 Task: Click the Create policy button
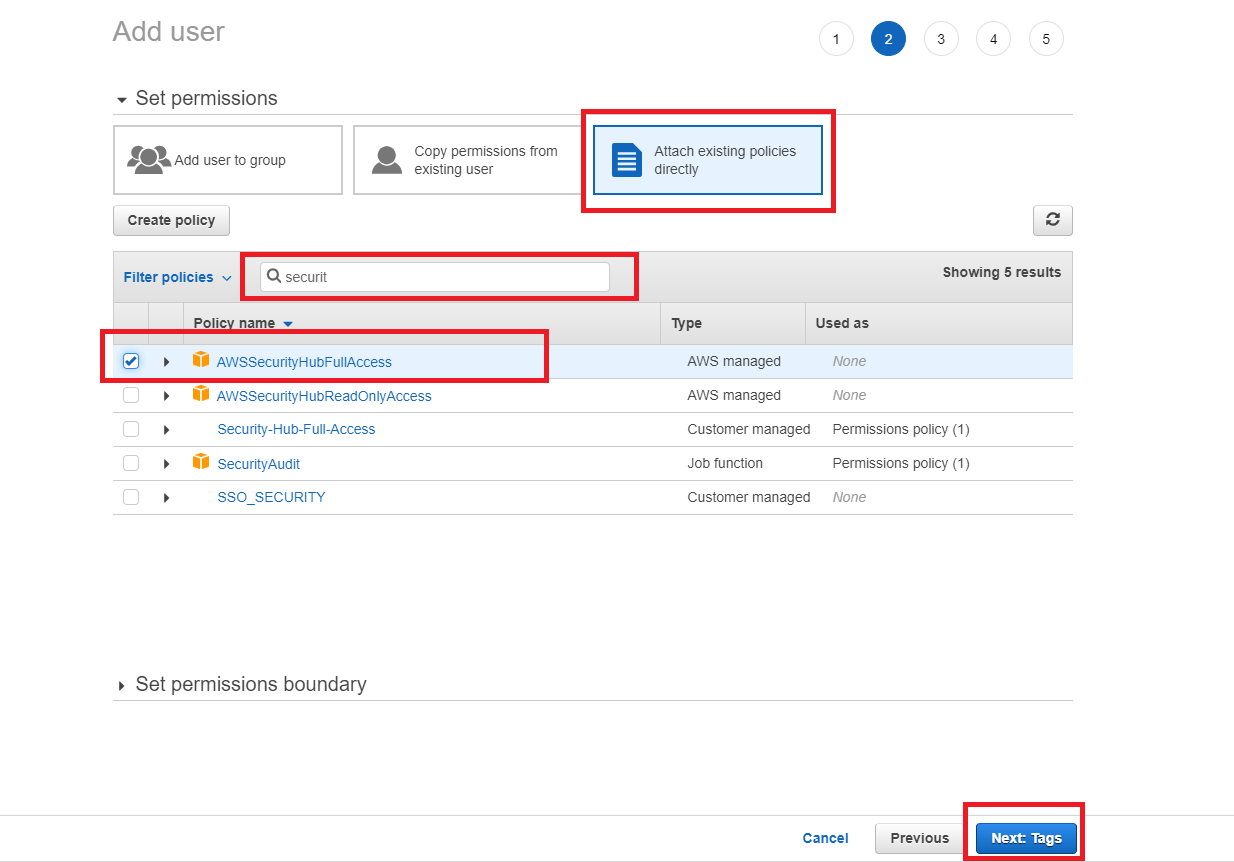pyautogui.click(x=171, y=220)
